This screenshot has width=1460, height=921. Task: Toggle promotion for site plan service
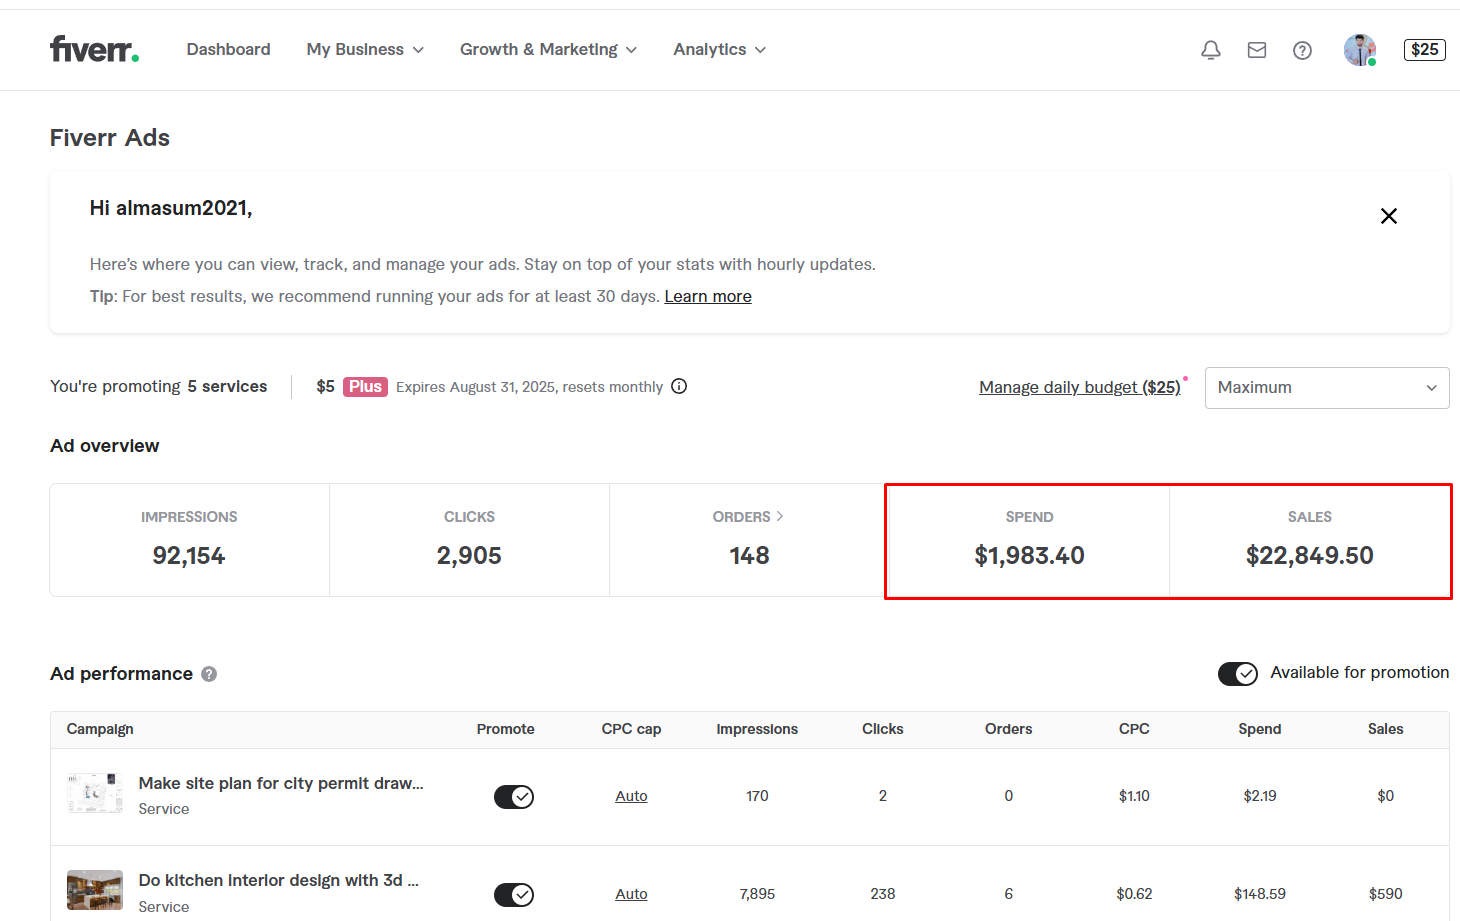pos(514,797)
